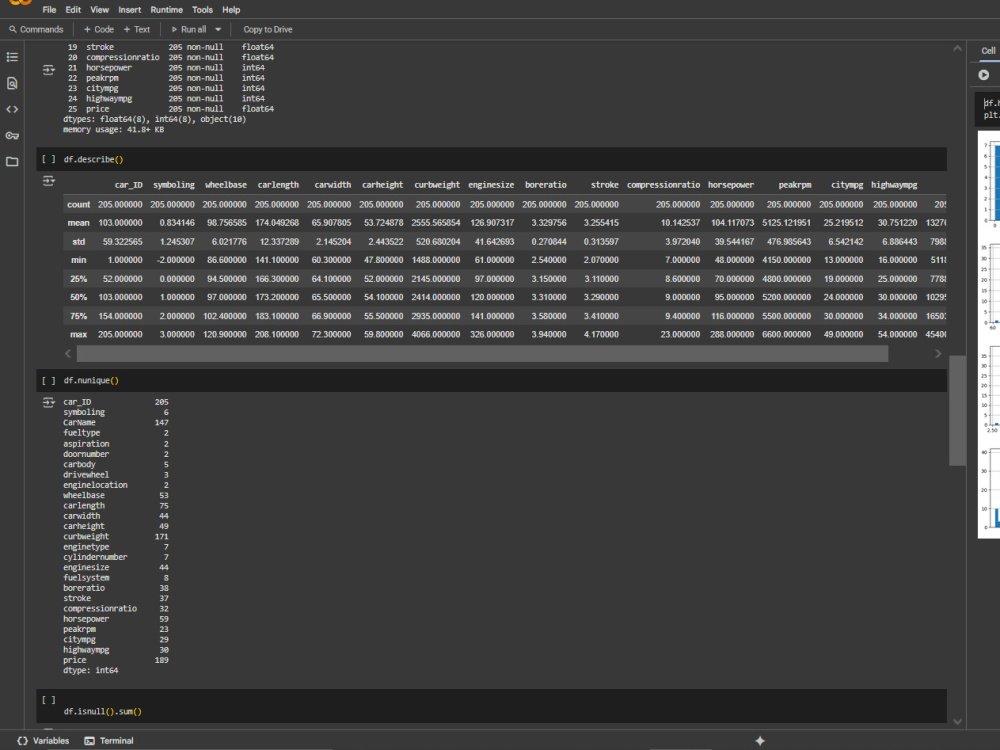Click the Gemini sparkle icon in bottom bar

(x=760, y=740)
